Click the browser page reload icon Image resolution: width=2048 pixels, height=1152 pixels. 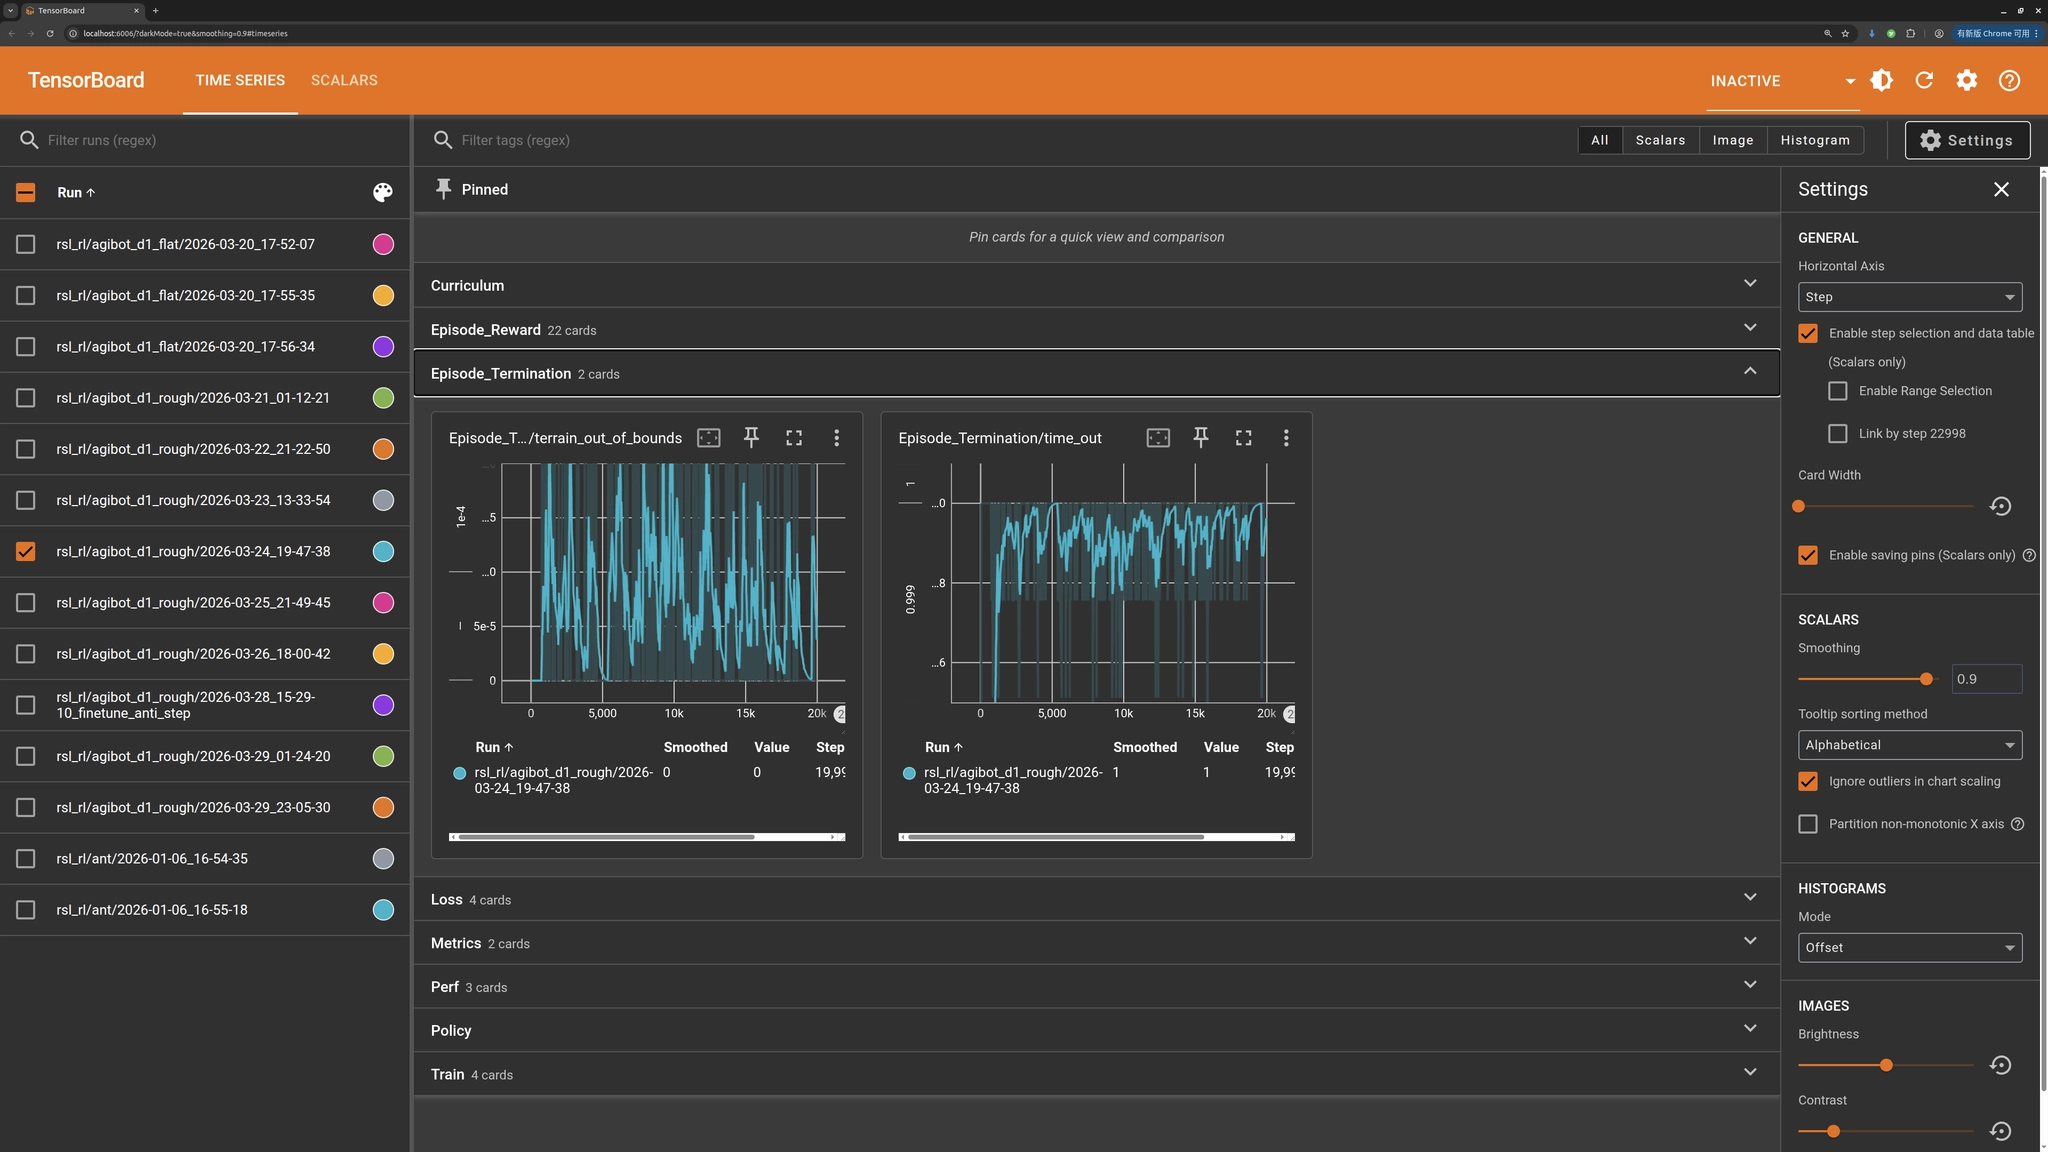pos(50,33)
